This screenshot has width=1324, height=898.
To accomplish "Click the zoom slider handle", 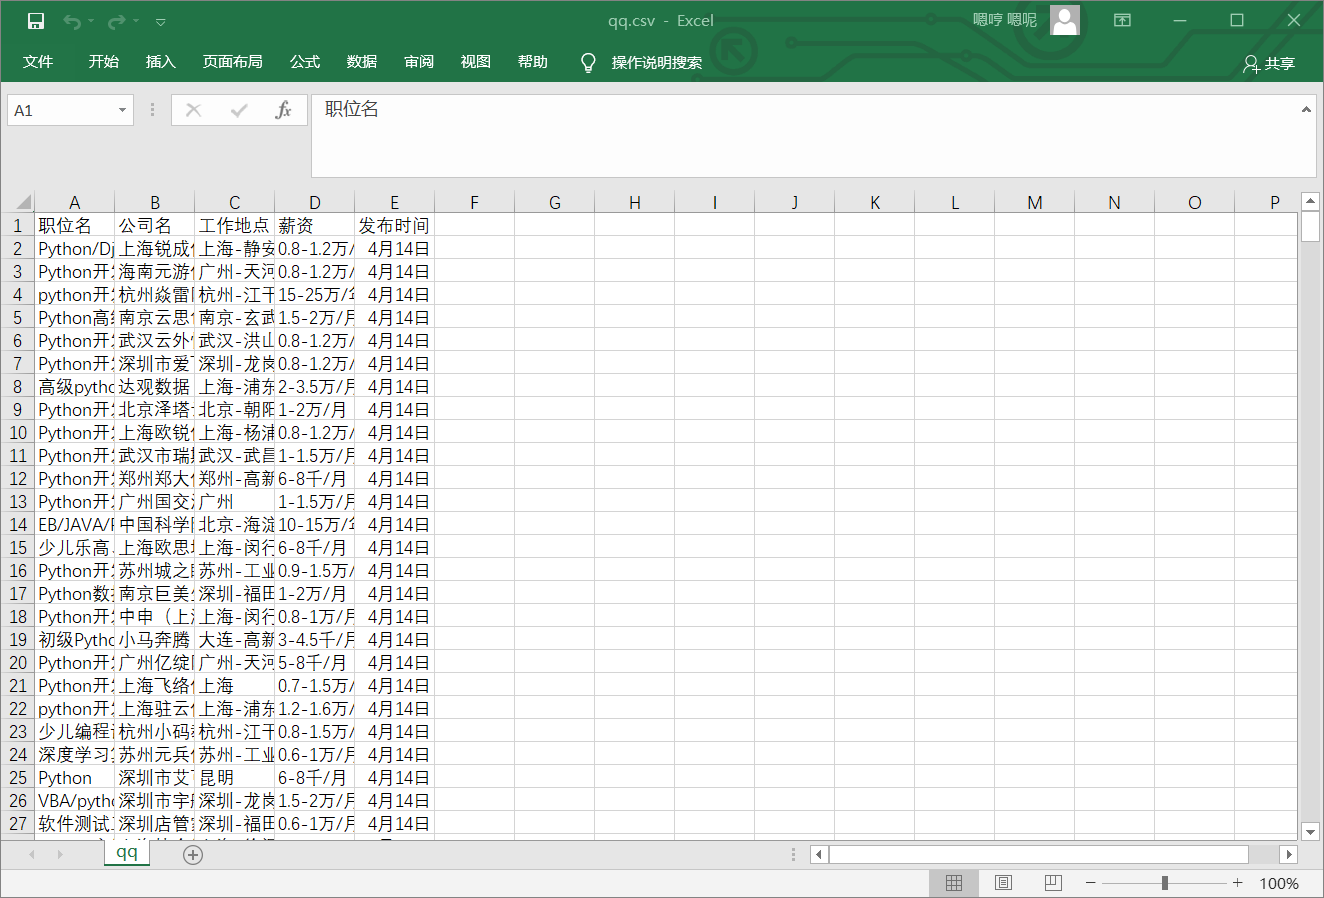I will click(x=1165, y=883).
